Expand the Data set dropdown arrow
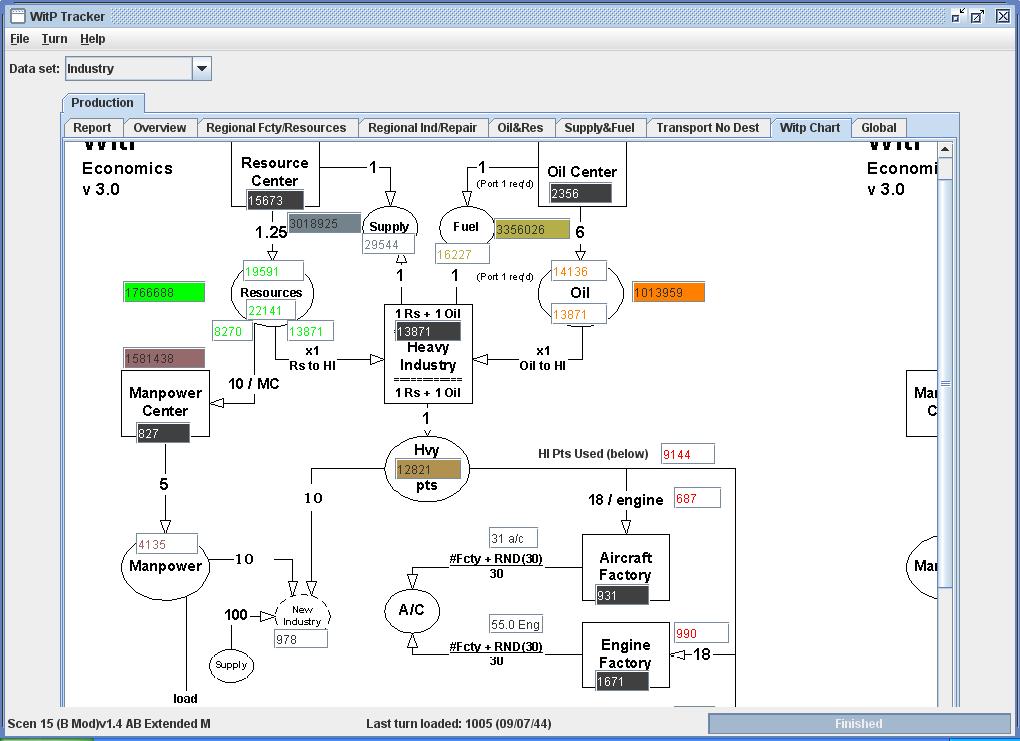1020x741 pixels. 202,68
